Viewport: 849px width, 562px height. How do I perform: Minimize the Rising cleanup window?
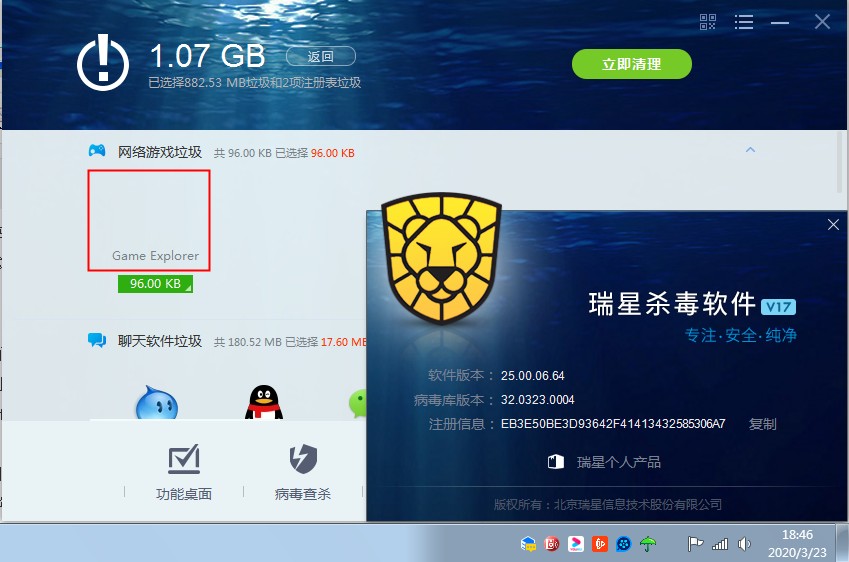tap(780, 23)
